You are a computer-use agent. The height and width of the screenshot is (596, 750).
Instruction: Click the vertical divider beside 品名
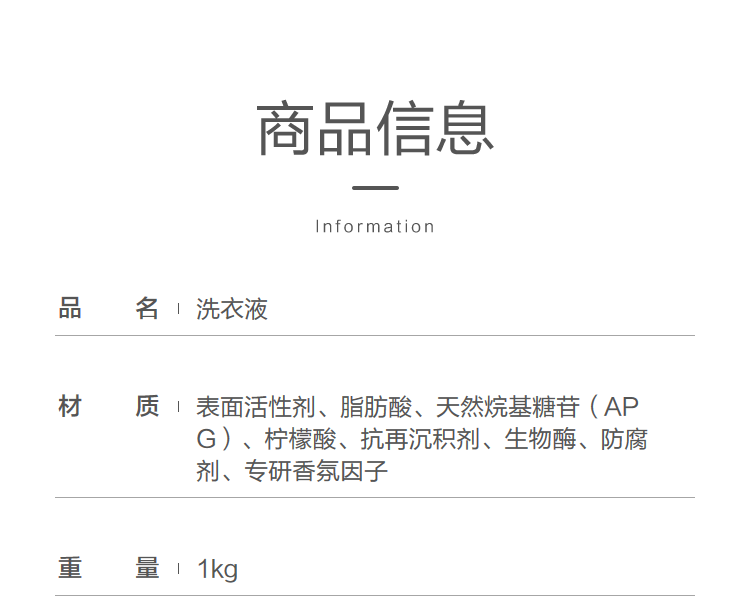[178, 309]
